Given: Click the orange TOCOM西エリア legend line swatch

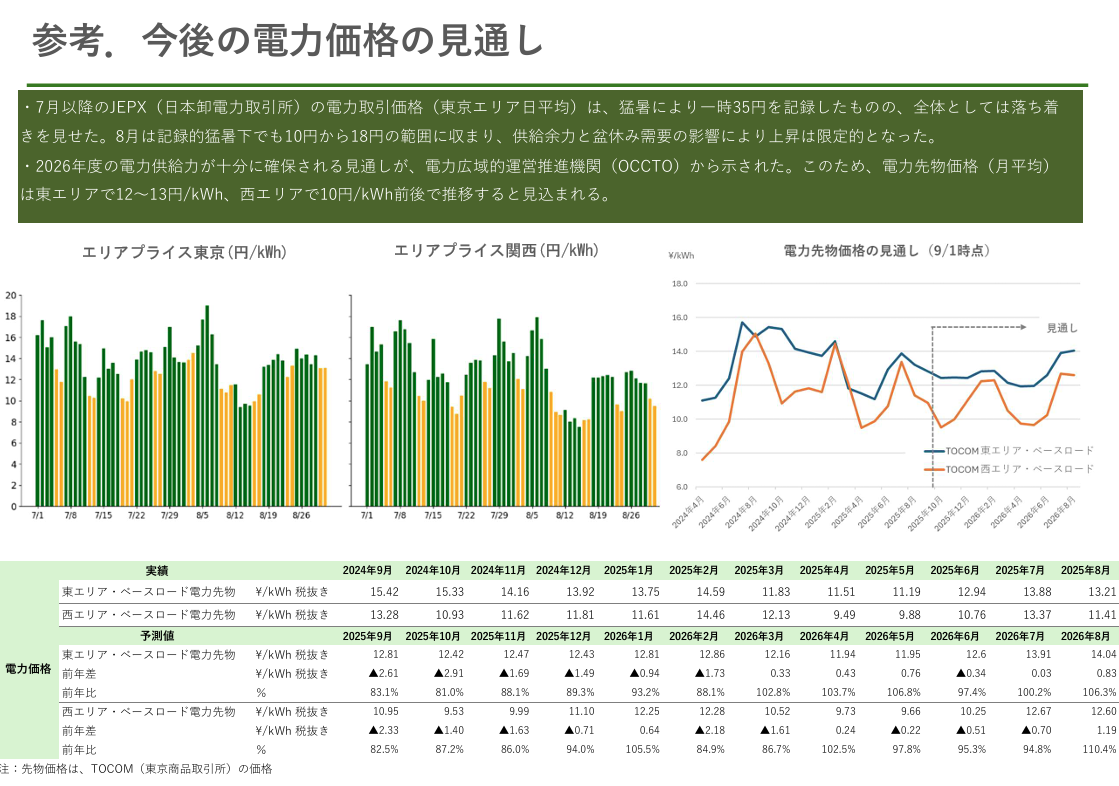Looking at the screenshot, I should click(933, 468).
